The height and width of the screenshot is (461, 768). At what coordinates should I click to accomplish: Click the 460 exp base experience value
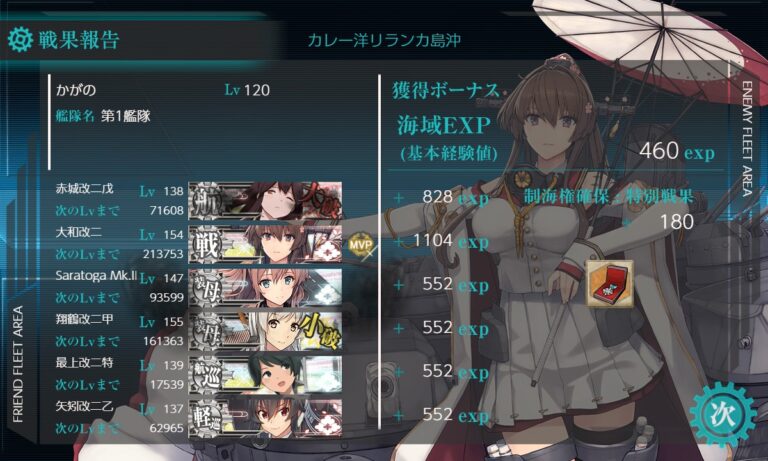point(677,151)
